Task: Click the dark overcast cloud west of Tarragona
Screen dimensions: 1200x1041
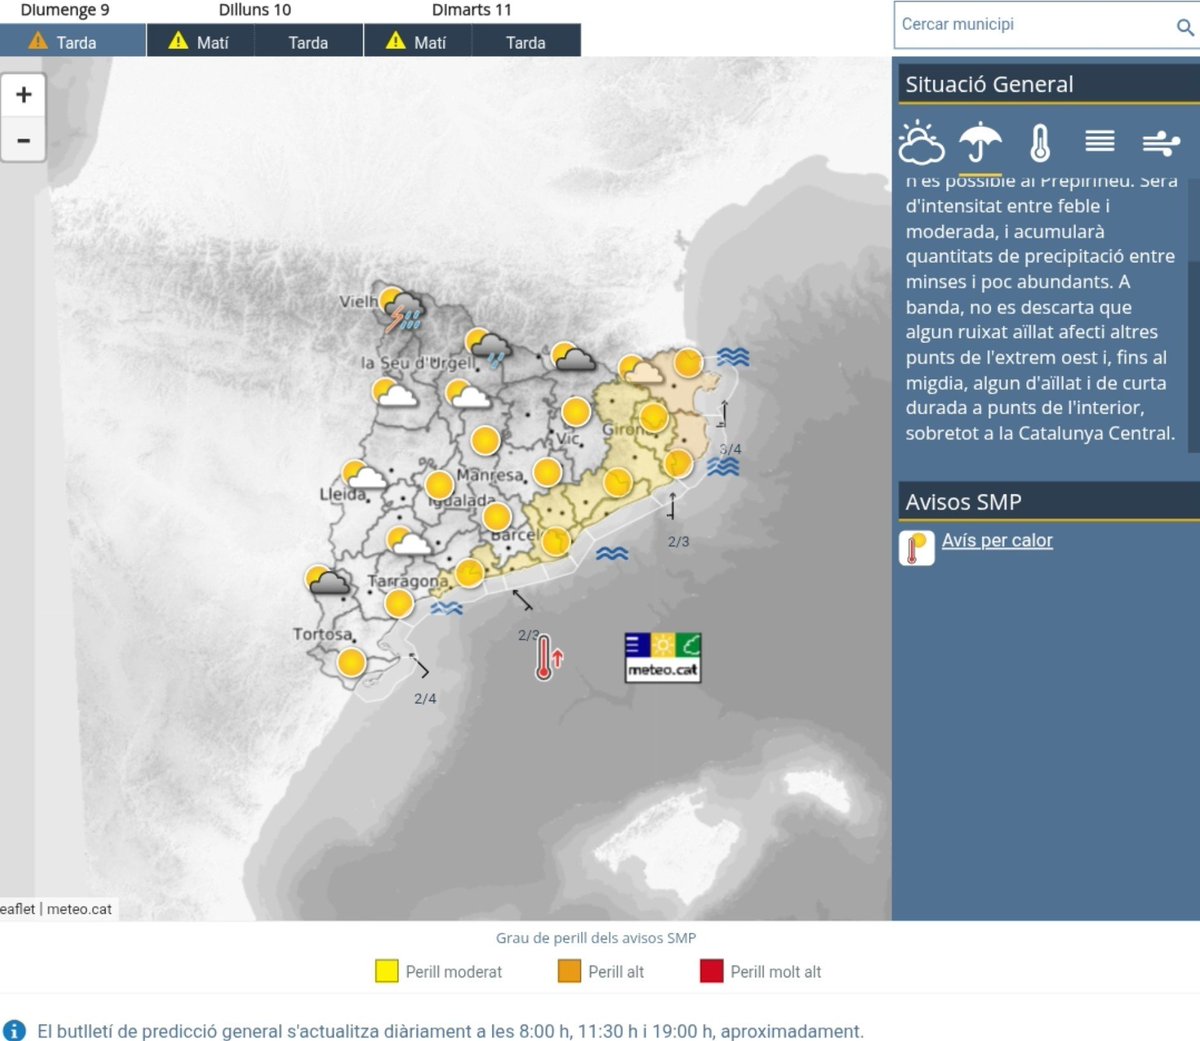Action: pyautogui.click(x=327, y=581)
